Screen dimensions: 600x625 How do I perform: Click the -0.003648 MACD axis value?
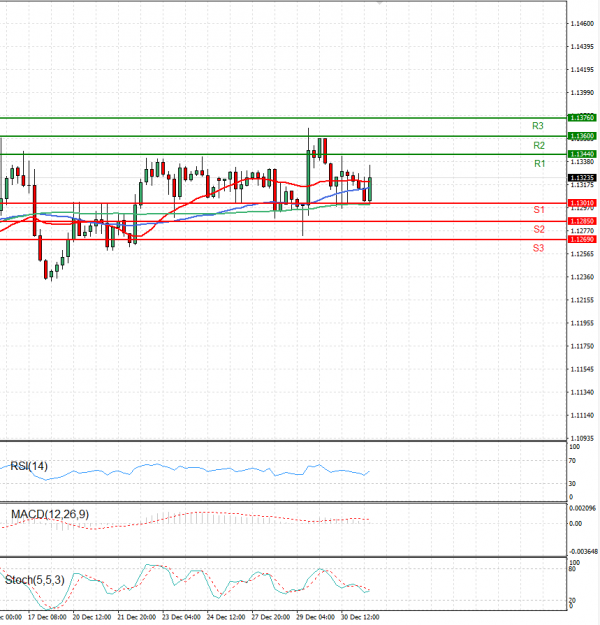click(x=583, y=552)
